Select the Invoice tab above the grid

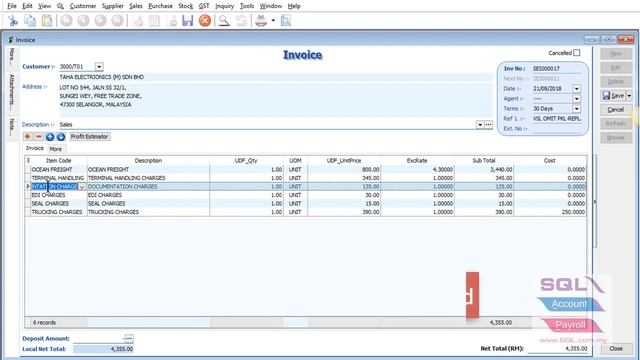pyautogui.click(x=35, y=148)
